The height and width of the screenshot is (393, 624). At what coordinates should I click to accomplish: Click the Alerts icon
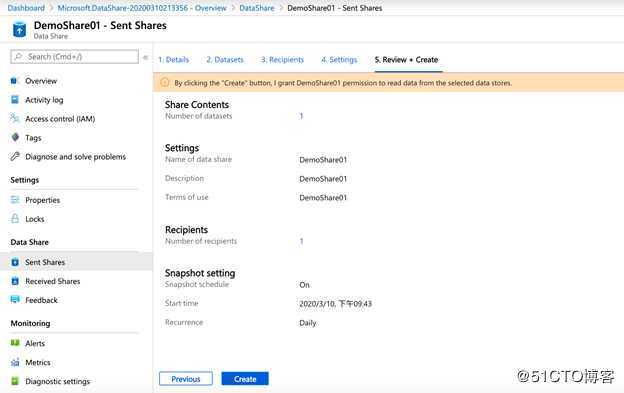click(15, 343)
